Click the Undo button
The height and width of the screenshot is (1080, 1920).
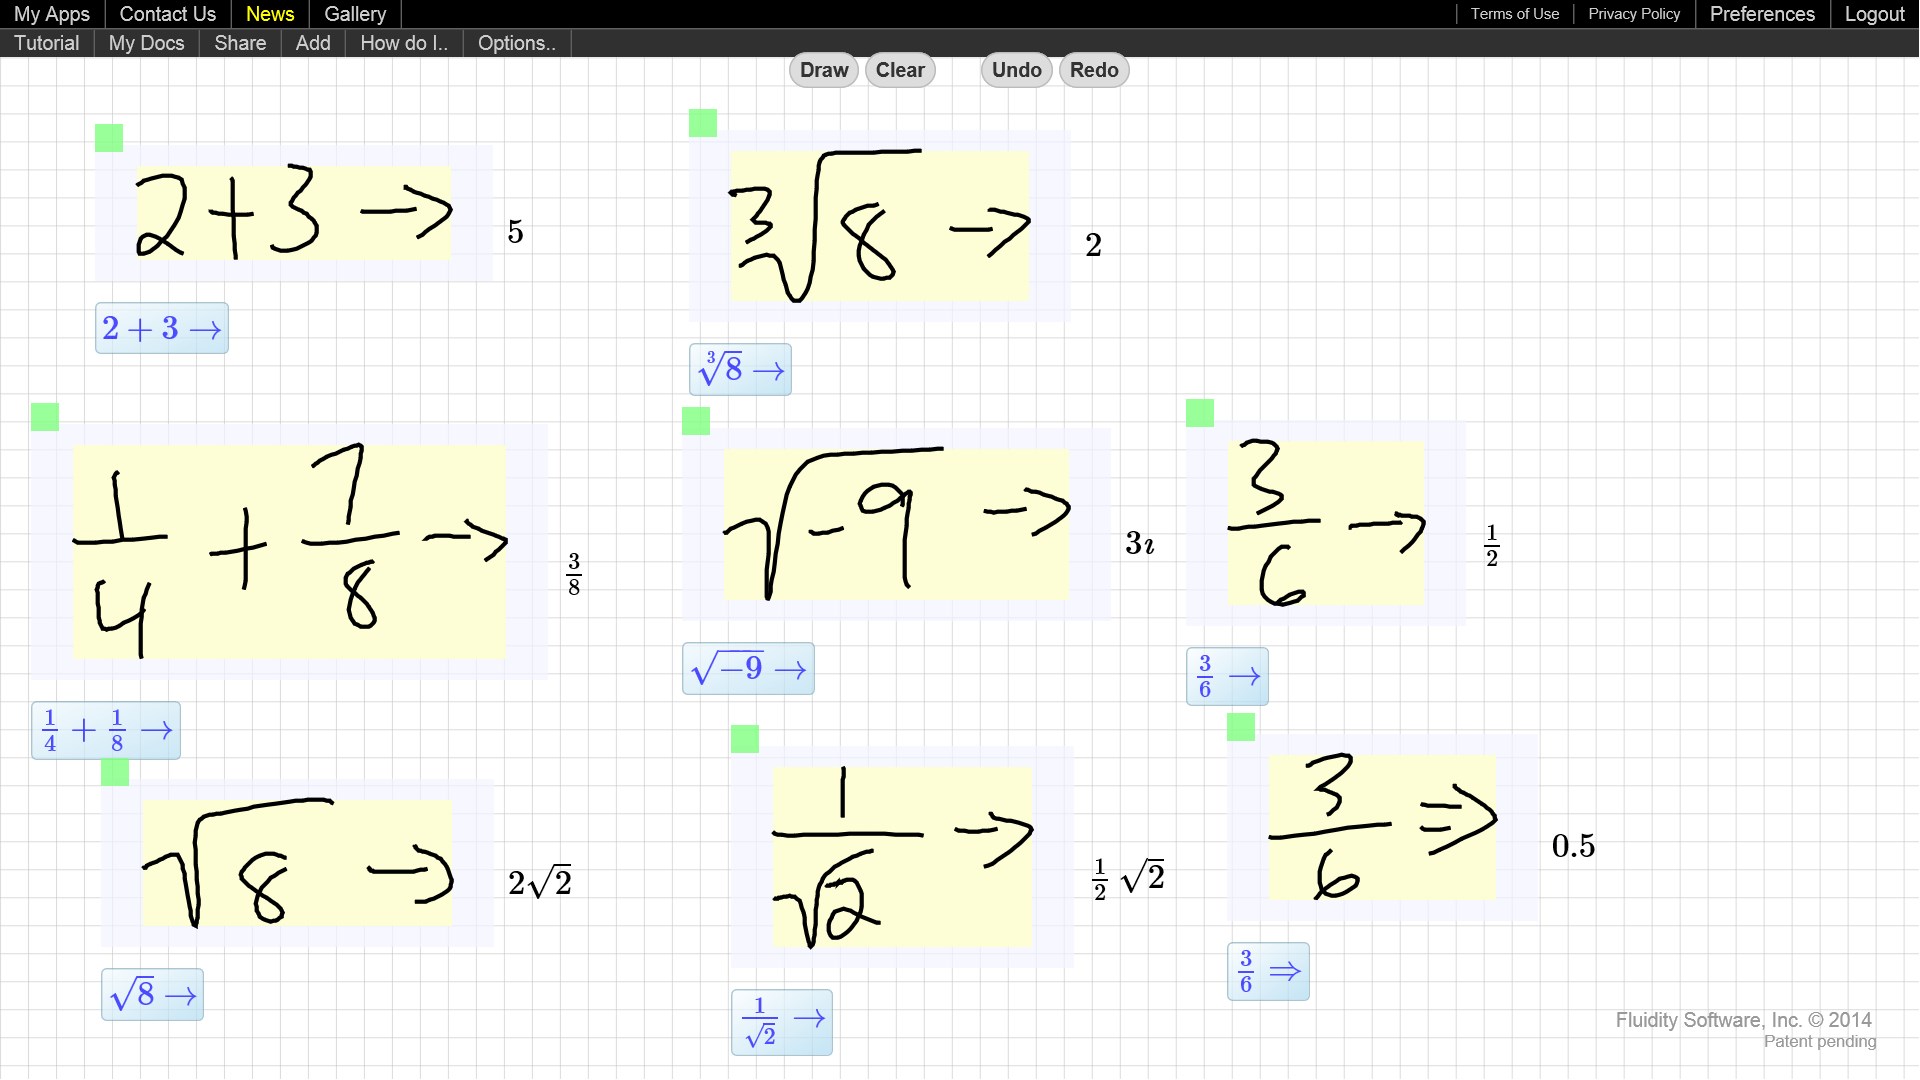tap(1015, 70)
